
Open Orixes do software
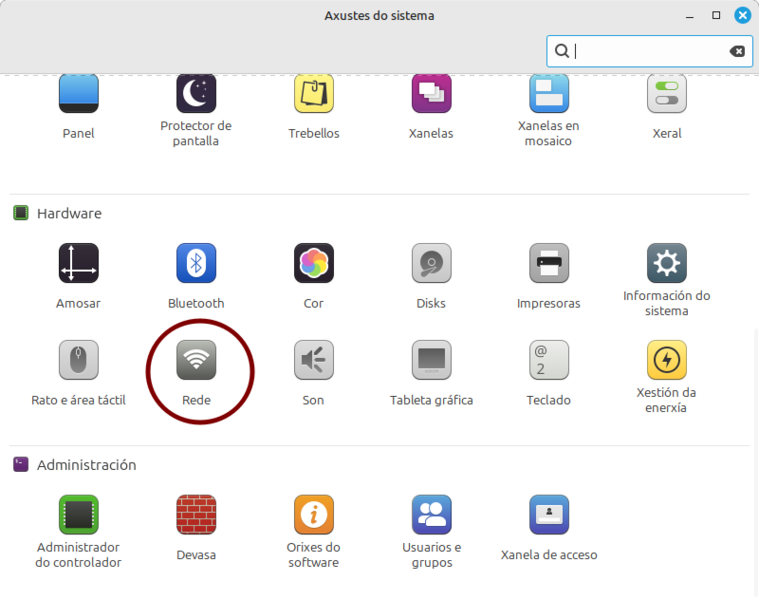pyautogui.click(x=314, y=532)
